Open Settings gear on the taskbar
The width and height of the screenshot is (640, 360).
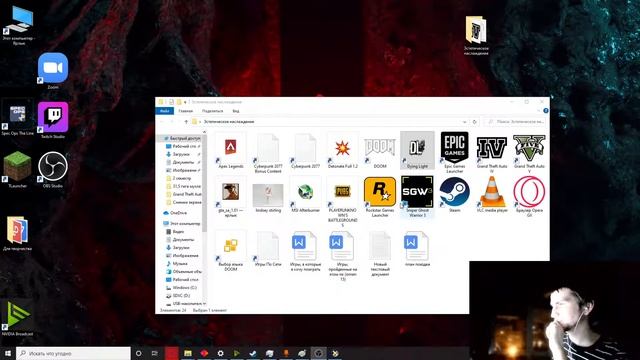[220, 353]
